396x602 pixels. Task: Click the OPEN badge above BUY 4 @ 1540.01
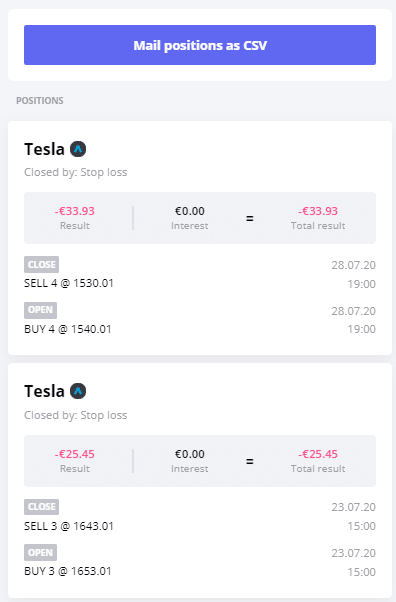pos(40,310)
